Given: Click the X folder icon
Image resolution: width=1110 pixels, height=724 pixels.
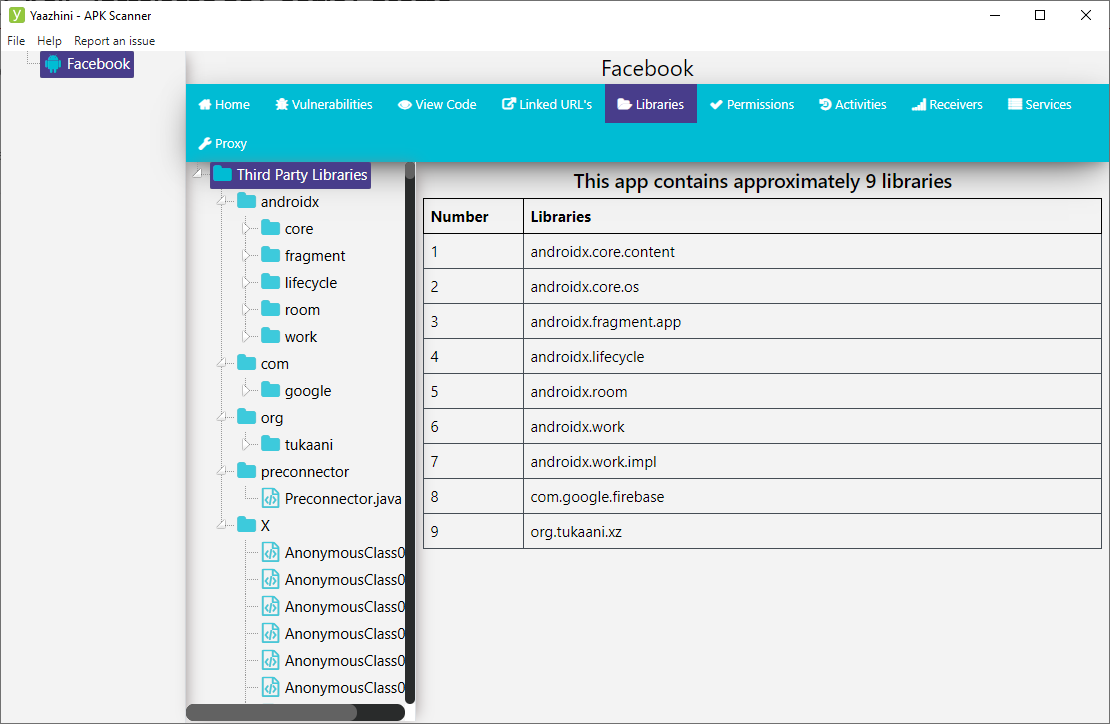Looking at the screenshot, I should click(x=246, y=524).
